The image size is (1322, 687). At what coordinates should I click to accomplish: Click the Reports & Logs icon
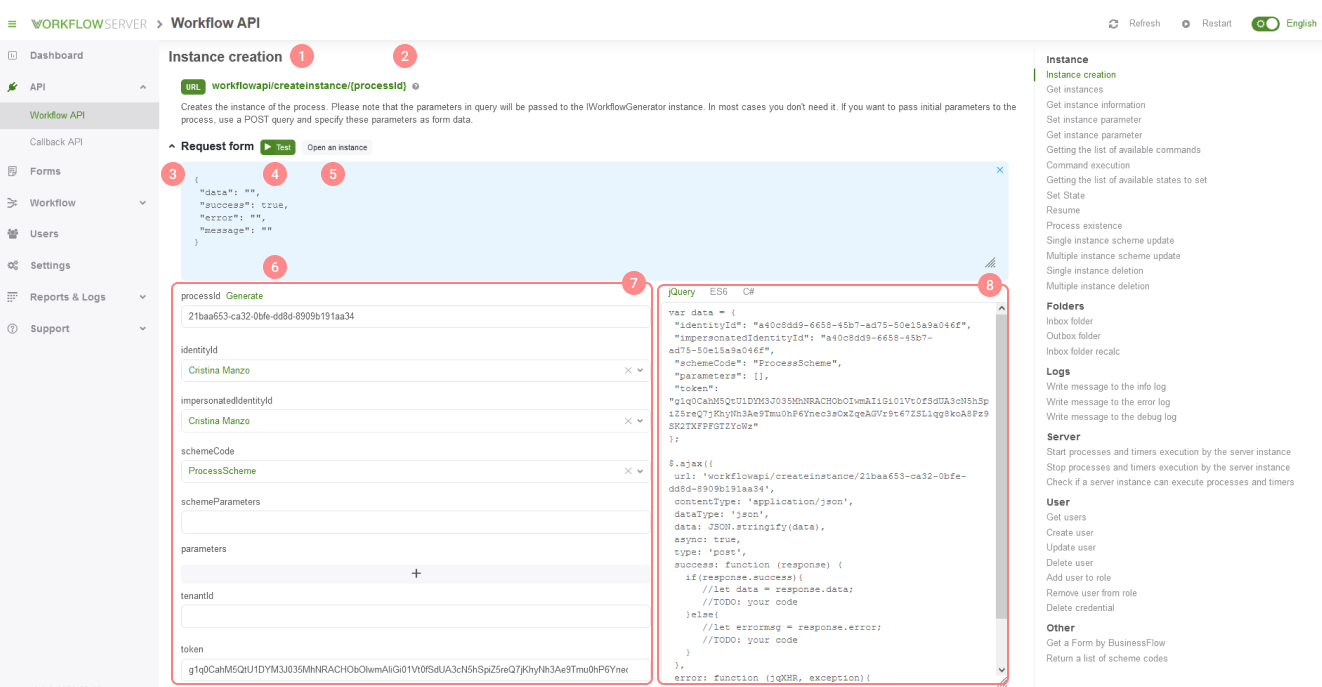click(x=12, y=297)
